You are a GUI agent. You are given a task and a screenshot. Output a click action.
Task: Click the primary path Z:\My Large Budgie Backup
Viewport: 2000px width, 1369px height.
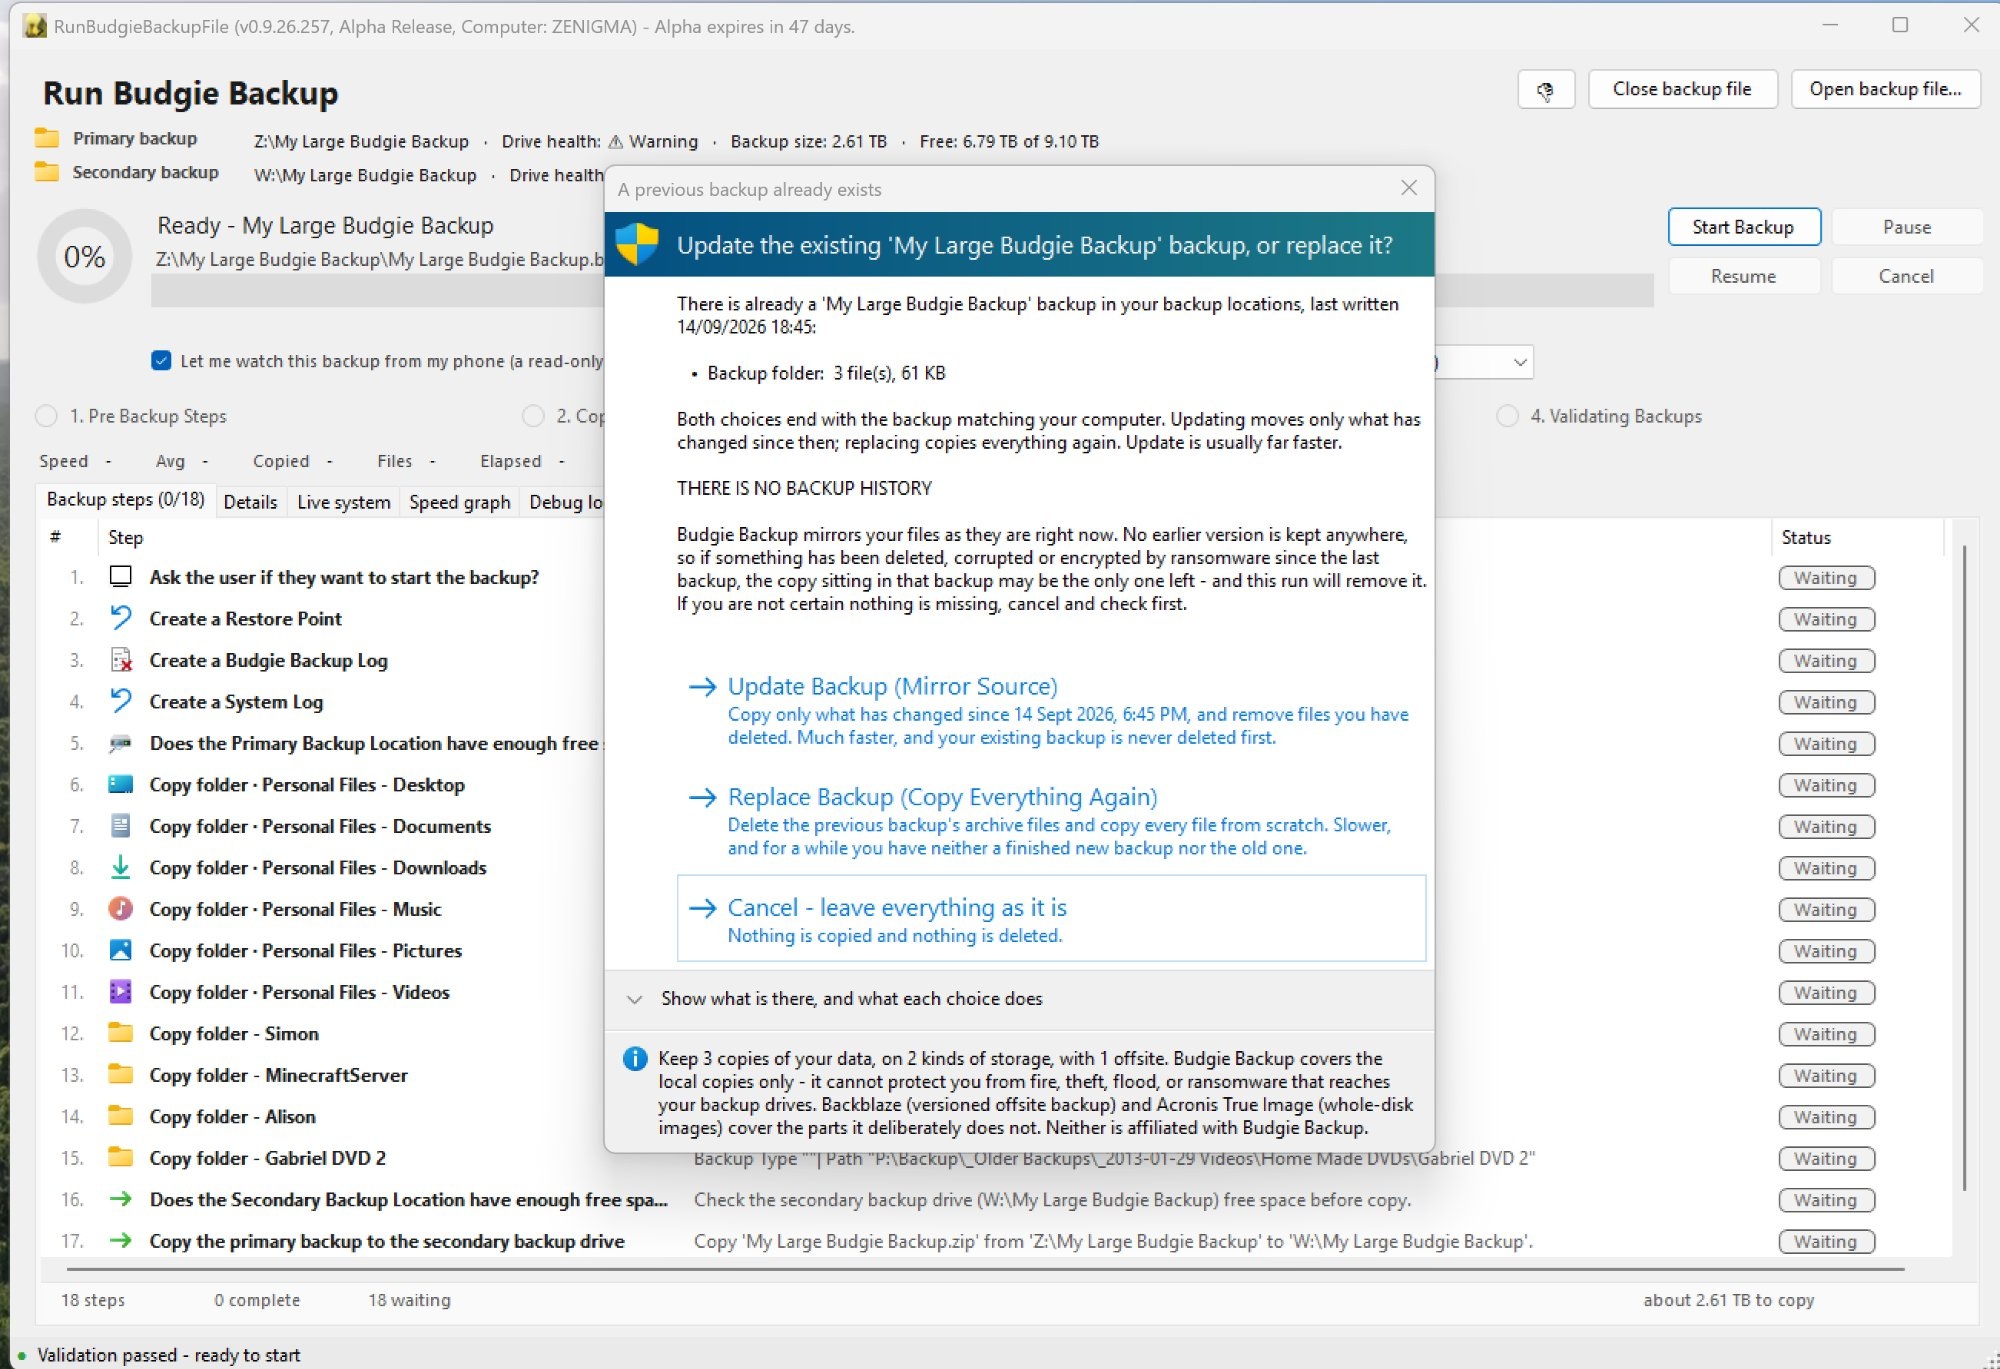[361, 141]
